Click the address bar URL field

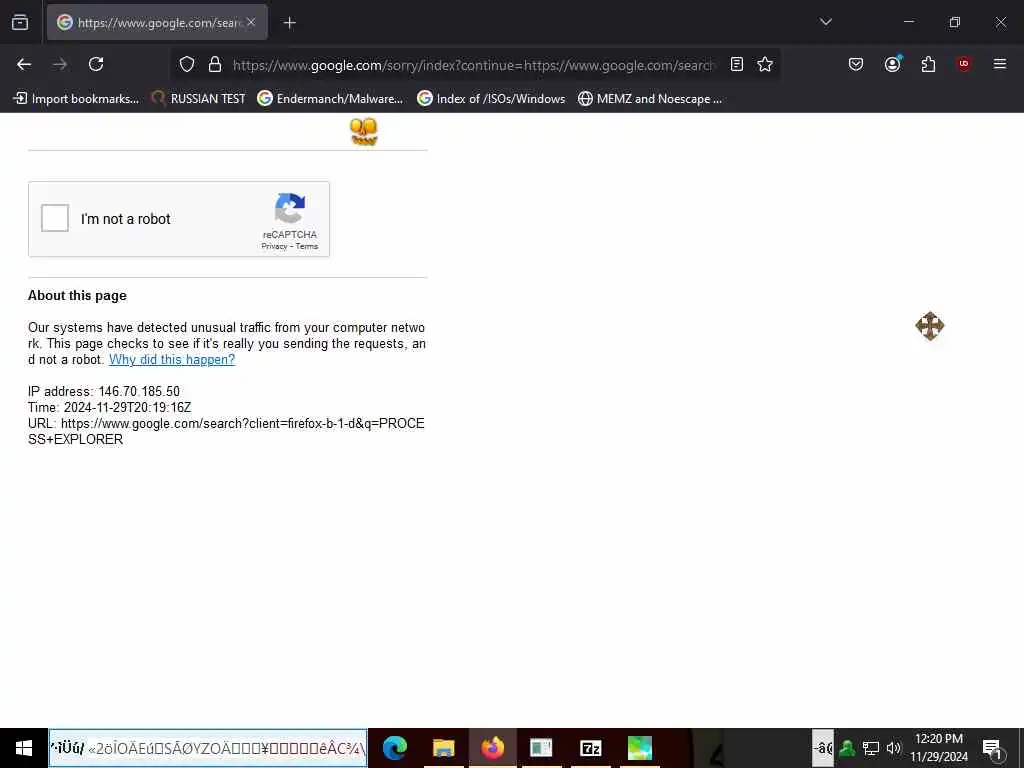tap(473, 65)
